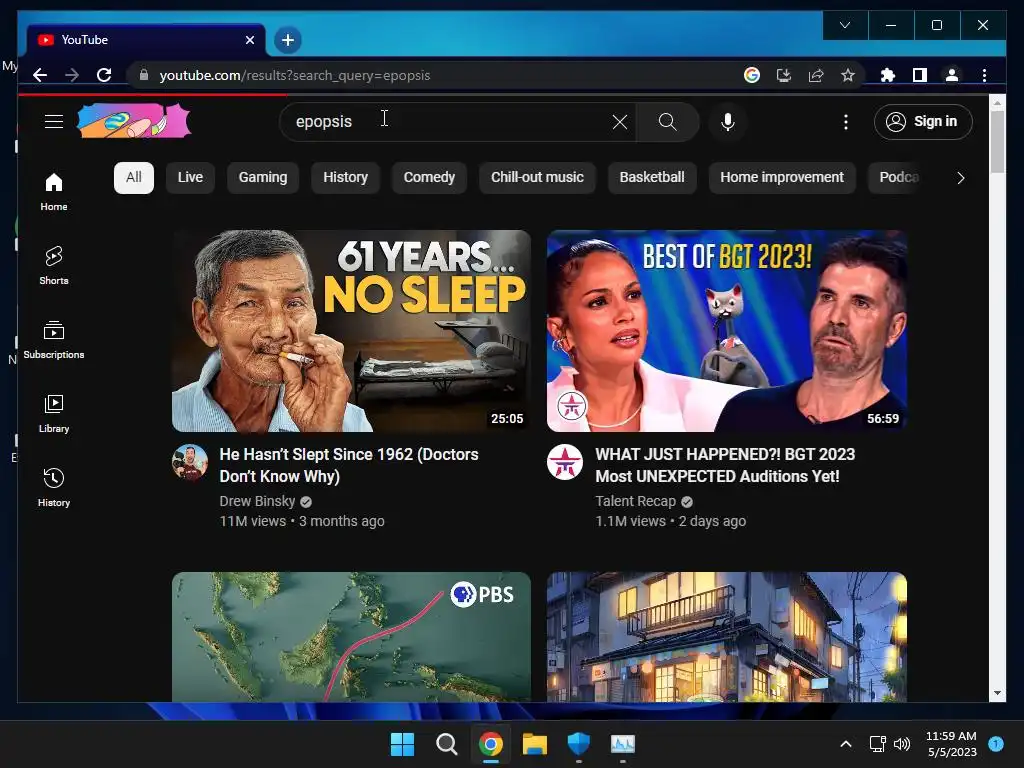Go forward in Chrome
Screen dimensions: 1024x768
(x=72, y=75)
